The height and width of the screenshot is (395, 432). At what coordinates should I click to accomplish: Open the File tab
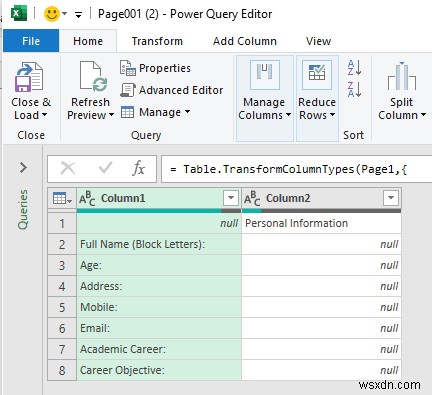point(31,41)
